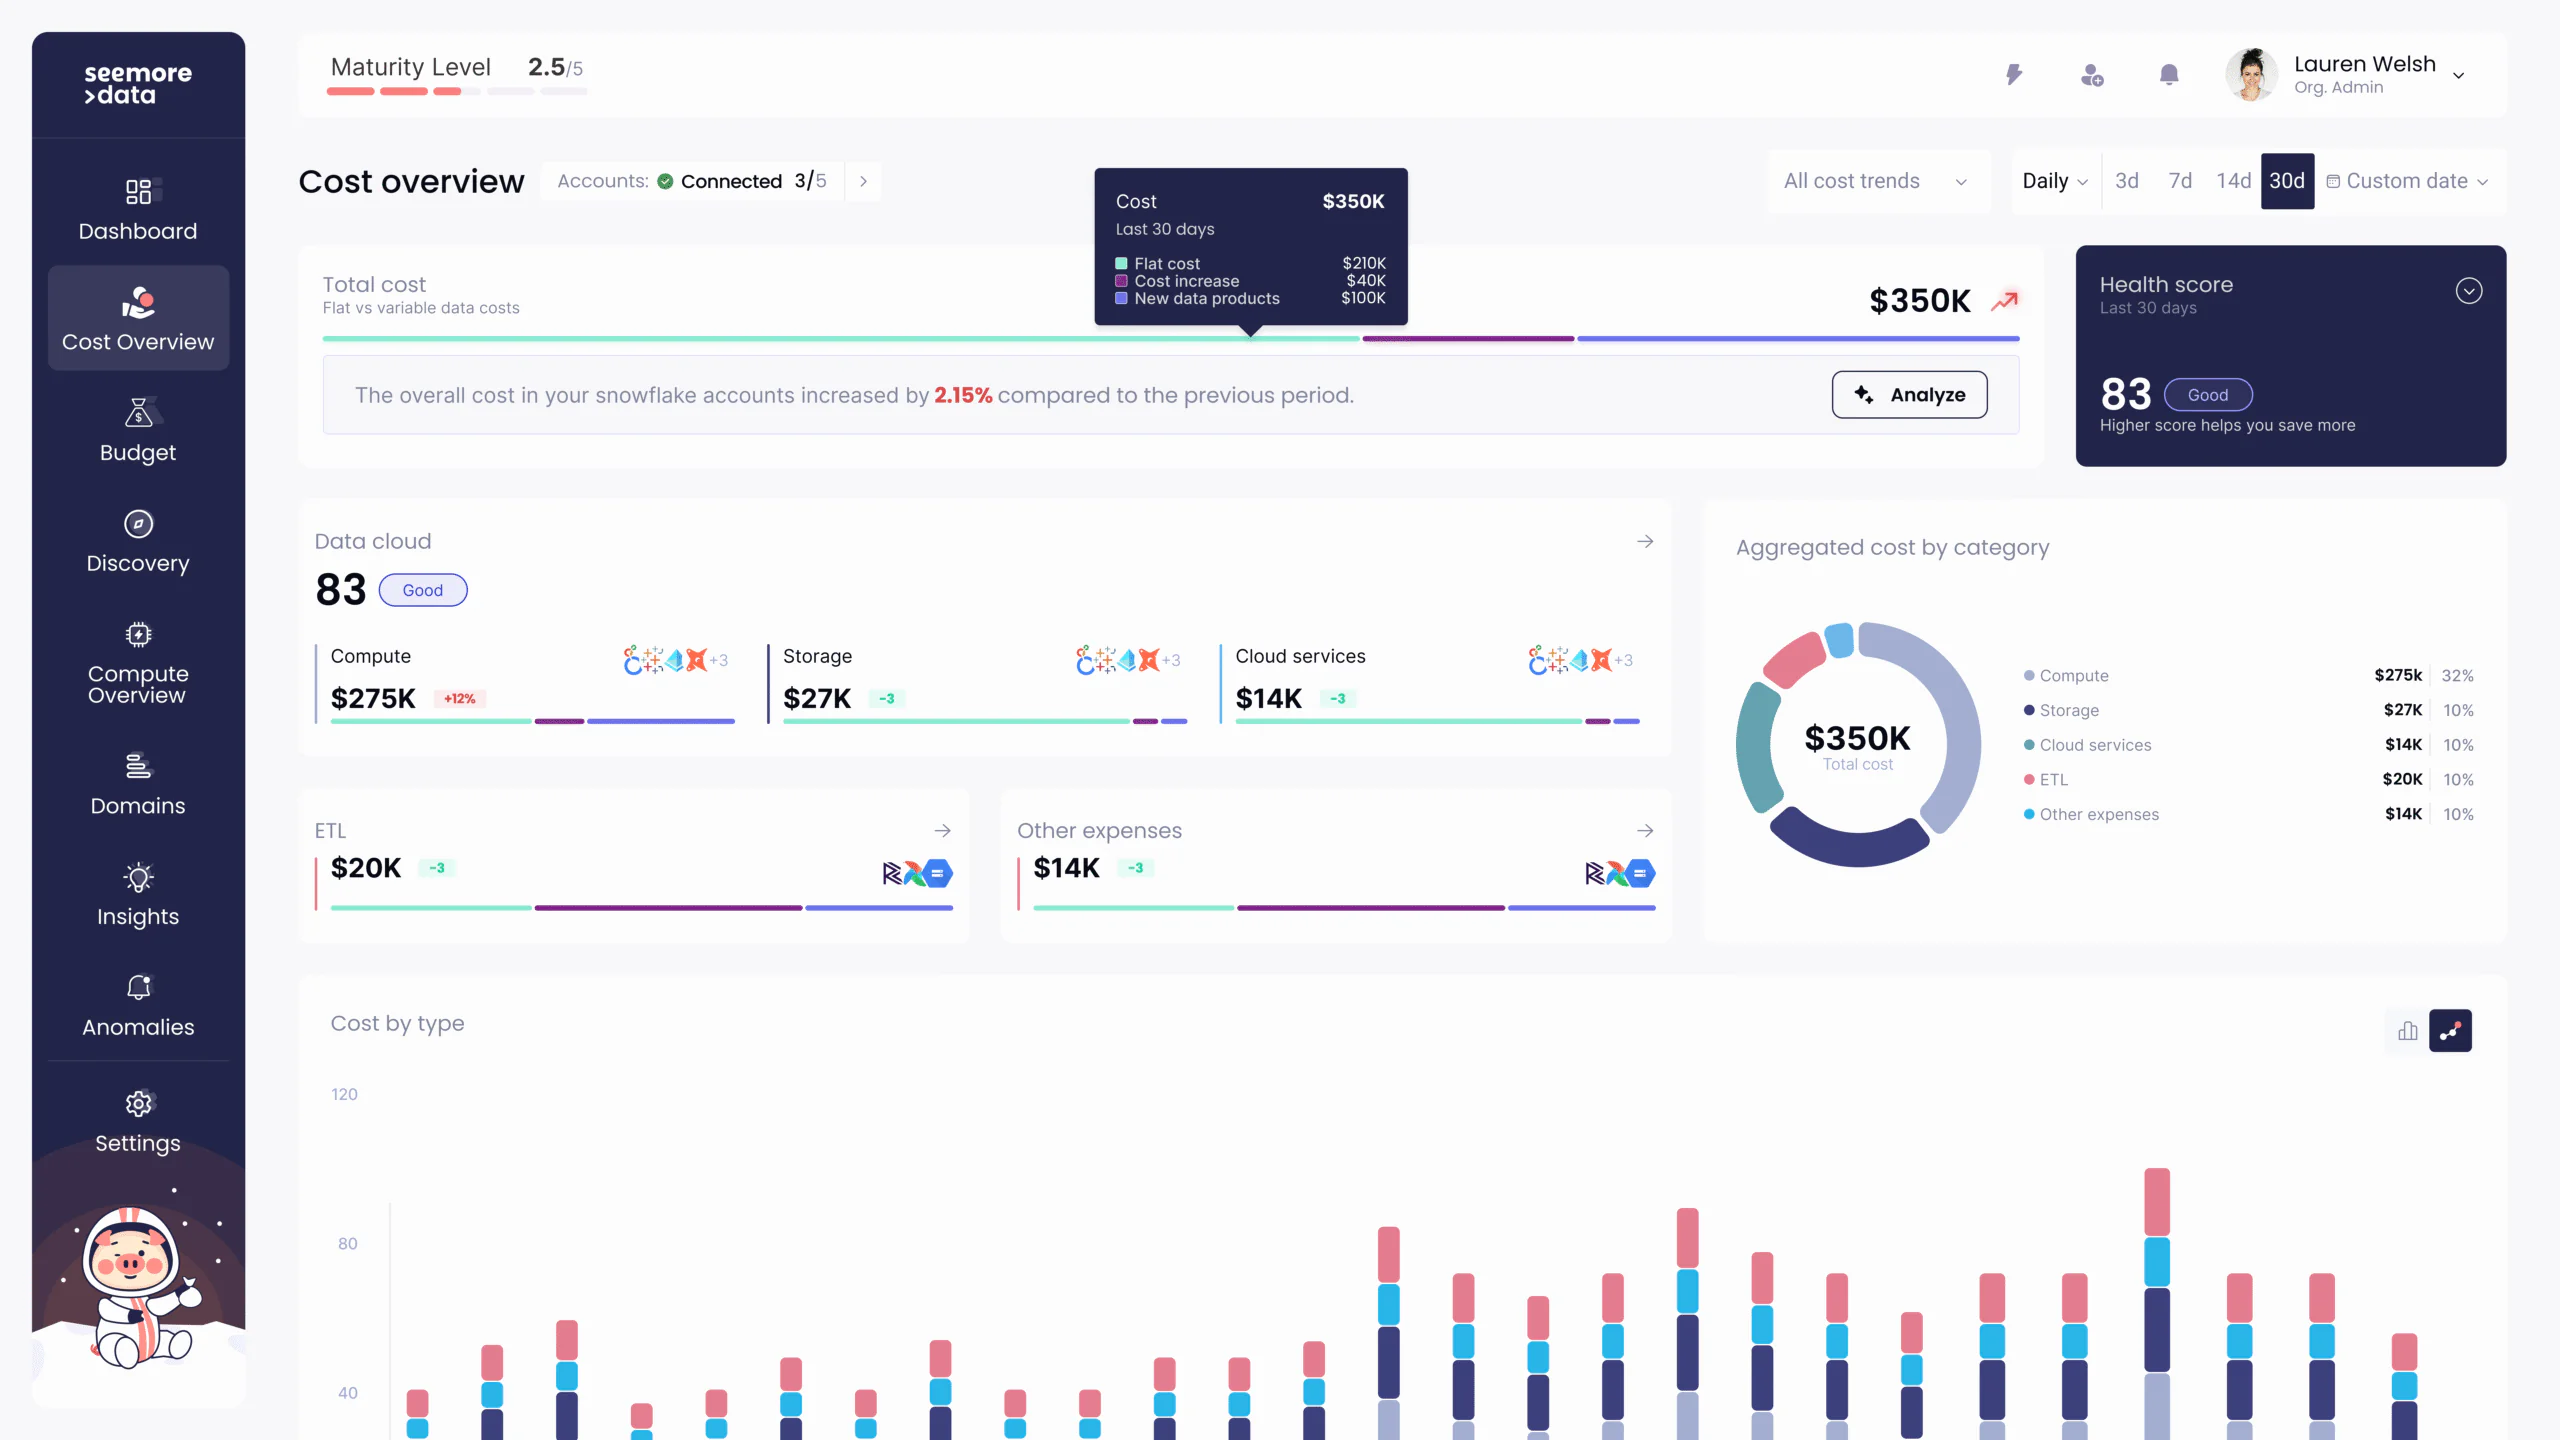The image size is (2560, 1440).
Task: Click the Other expenses integration logos
Action: [1620, 874]
